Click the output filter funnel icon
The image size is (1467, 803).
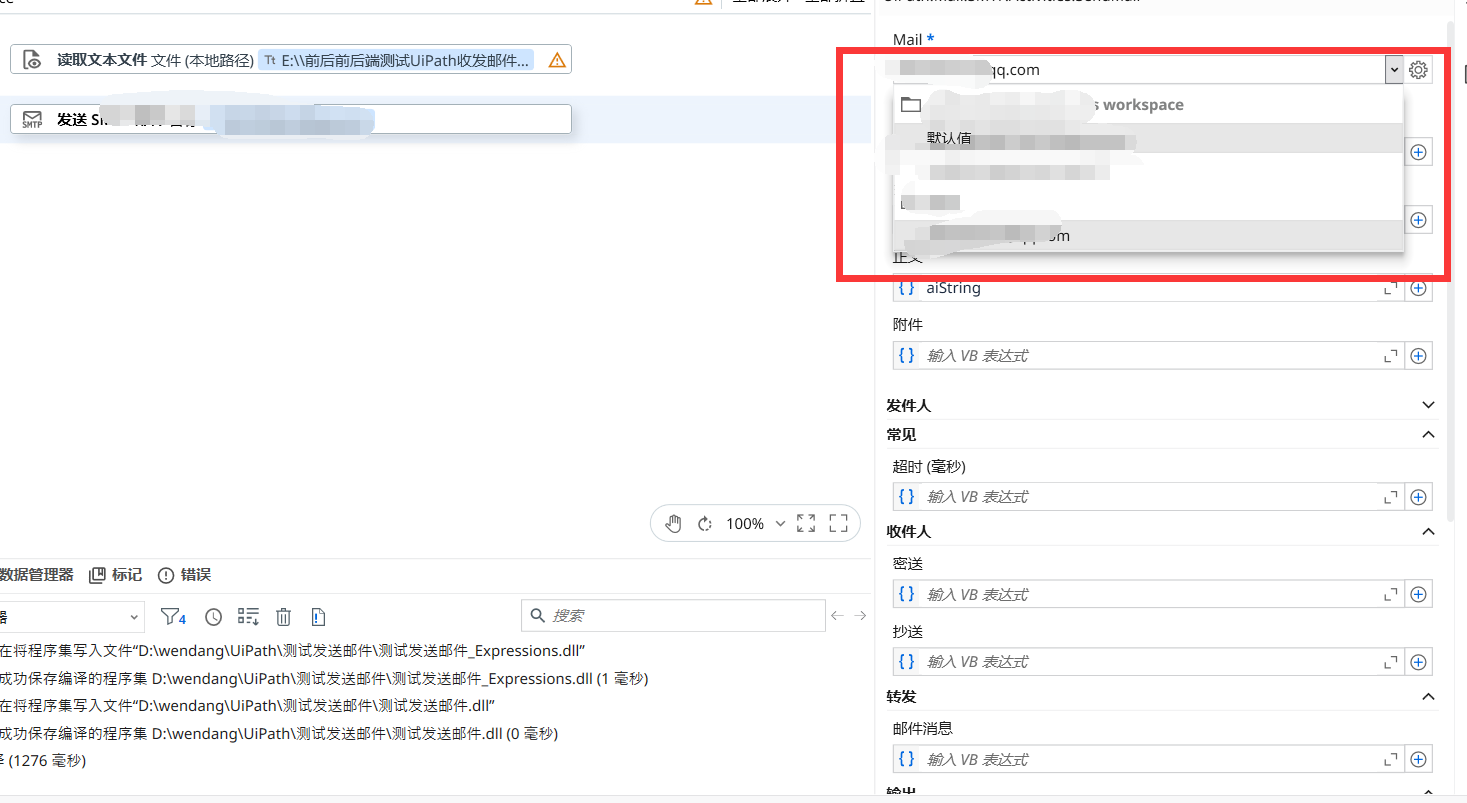coord(173,617)
